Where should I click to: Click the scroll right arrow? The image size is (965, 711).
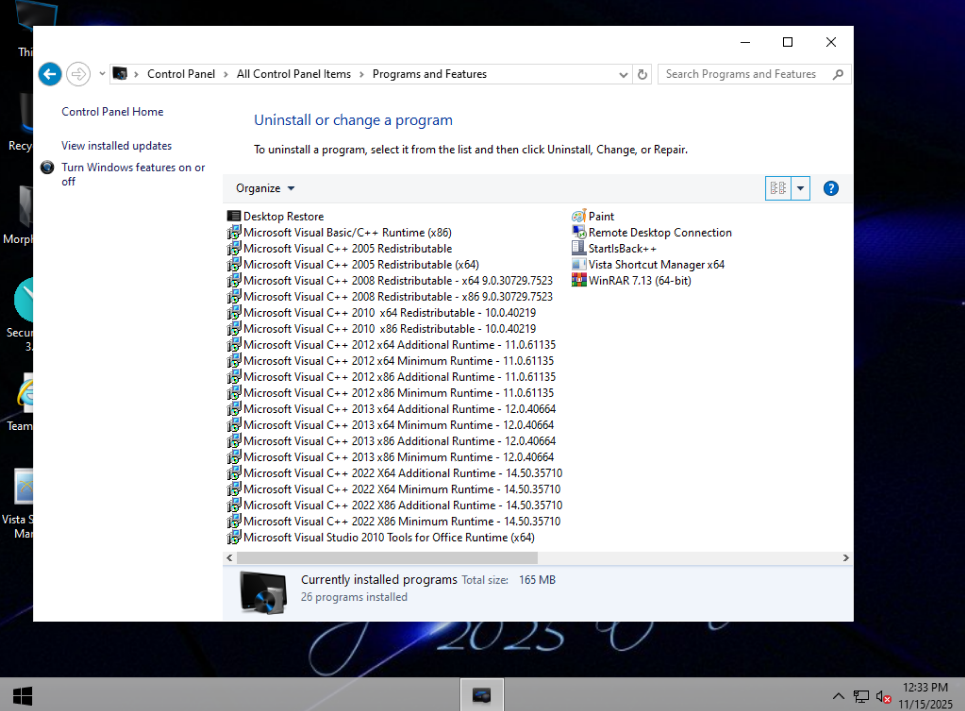pos(846,558)
